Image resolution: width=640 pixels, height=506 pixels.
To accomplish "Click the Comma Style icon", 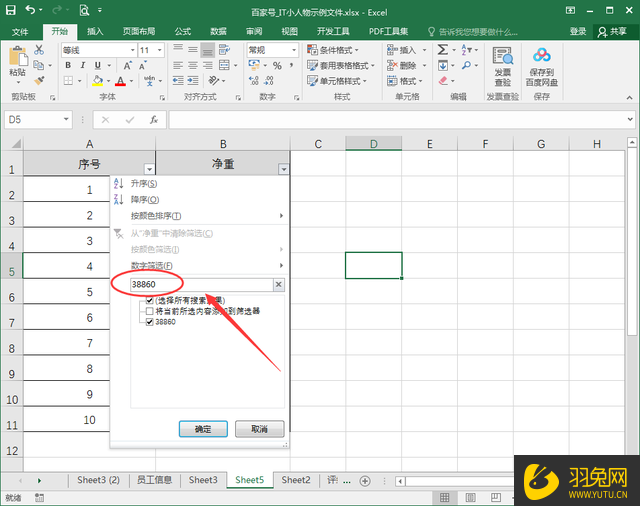I will (291, 65).
